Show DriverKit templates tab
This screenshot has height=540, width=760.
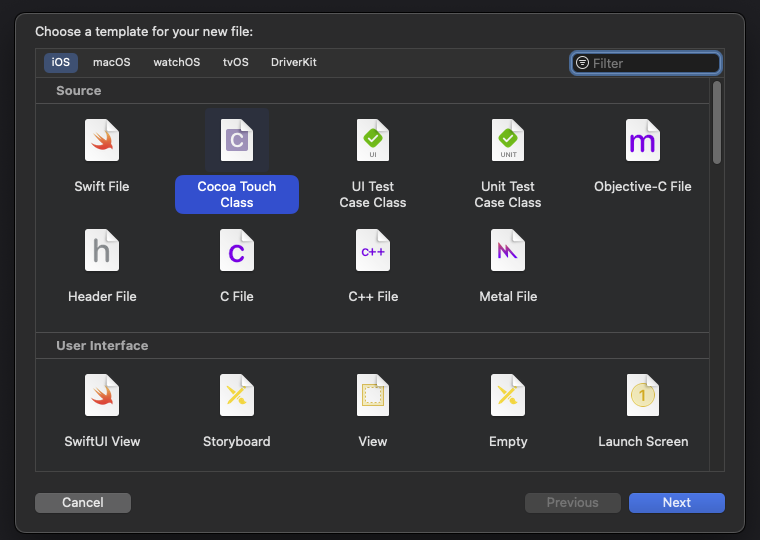click(x=294, y=63)
